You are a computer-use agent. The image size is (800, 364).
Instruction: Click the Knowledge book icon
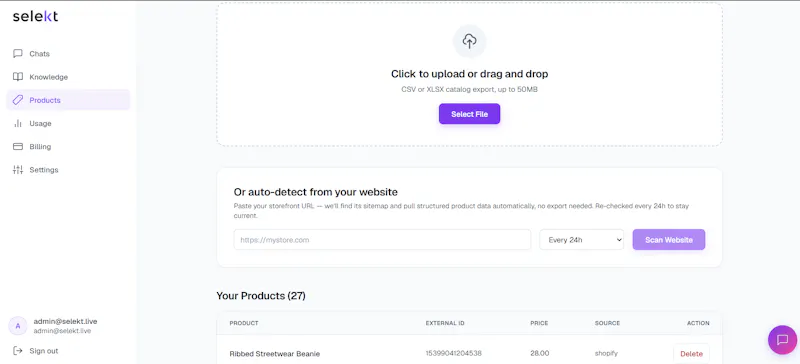[18, 77]
